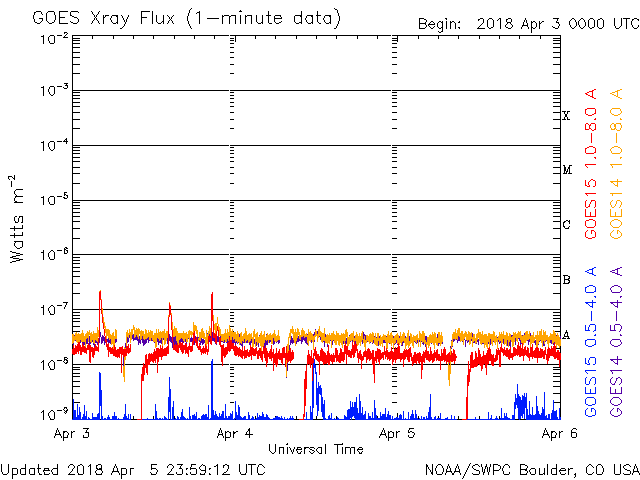The width and height of the screenshot is (640, 480).
Task: Click the M flare class marker
Action: click(566, 170)
